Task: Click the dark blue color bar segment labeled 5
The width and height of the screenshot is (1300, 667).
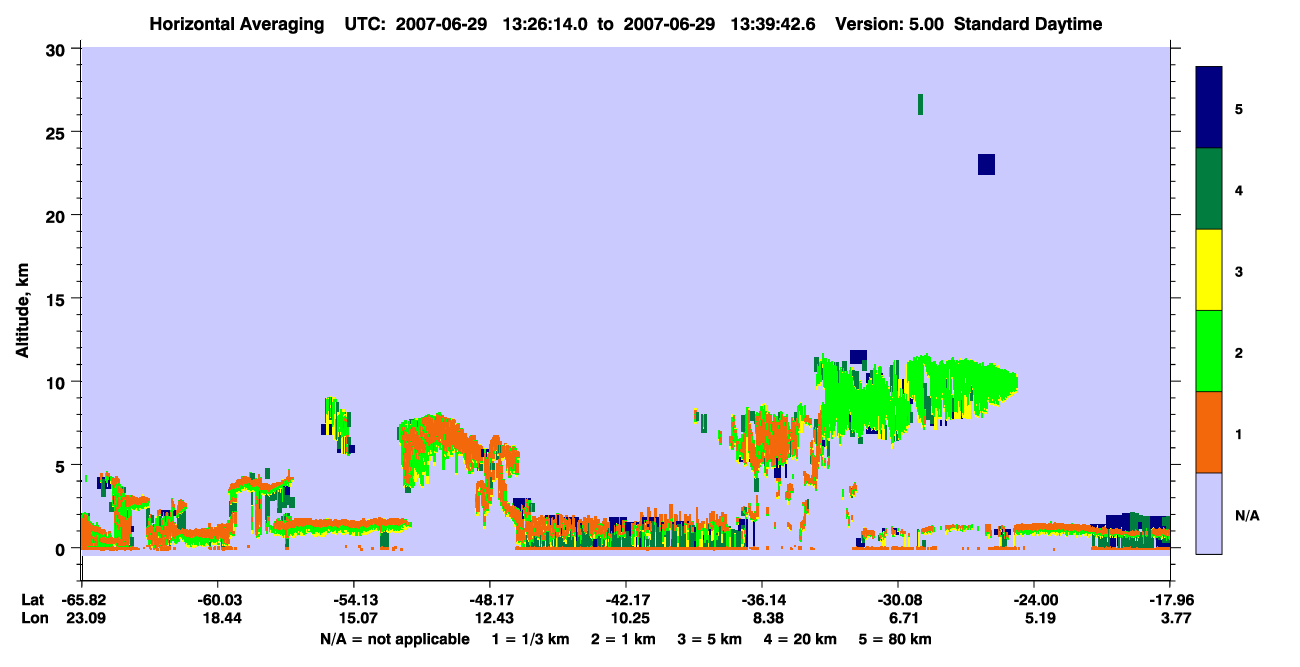Action: pyautogui.click(x=1209, y=108)
